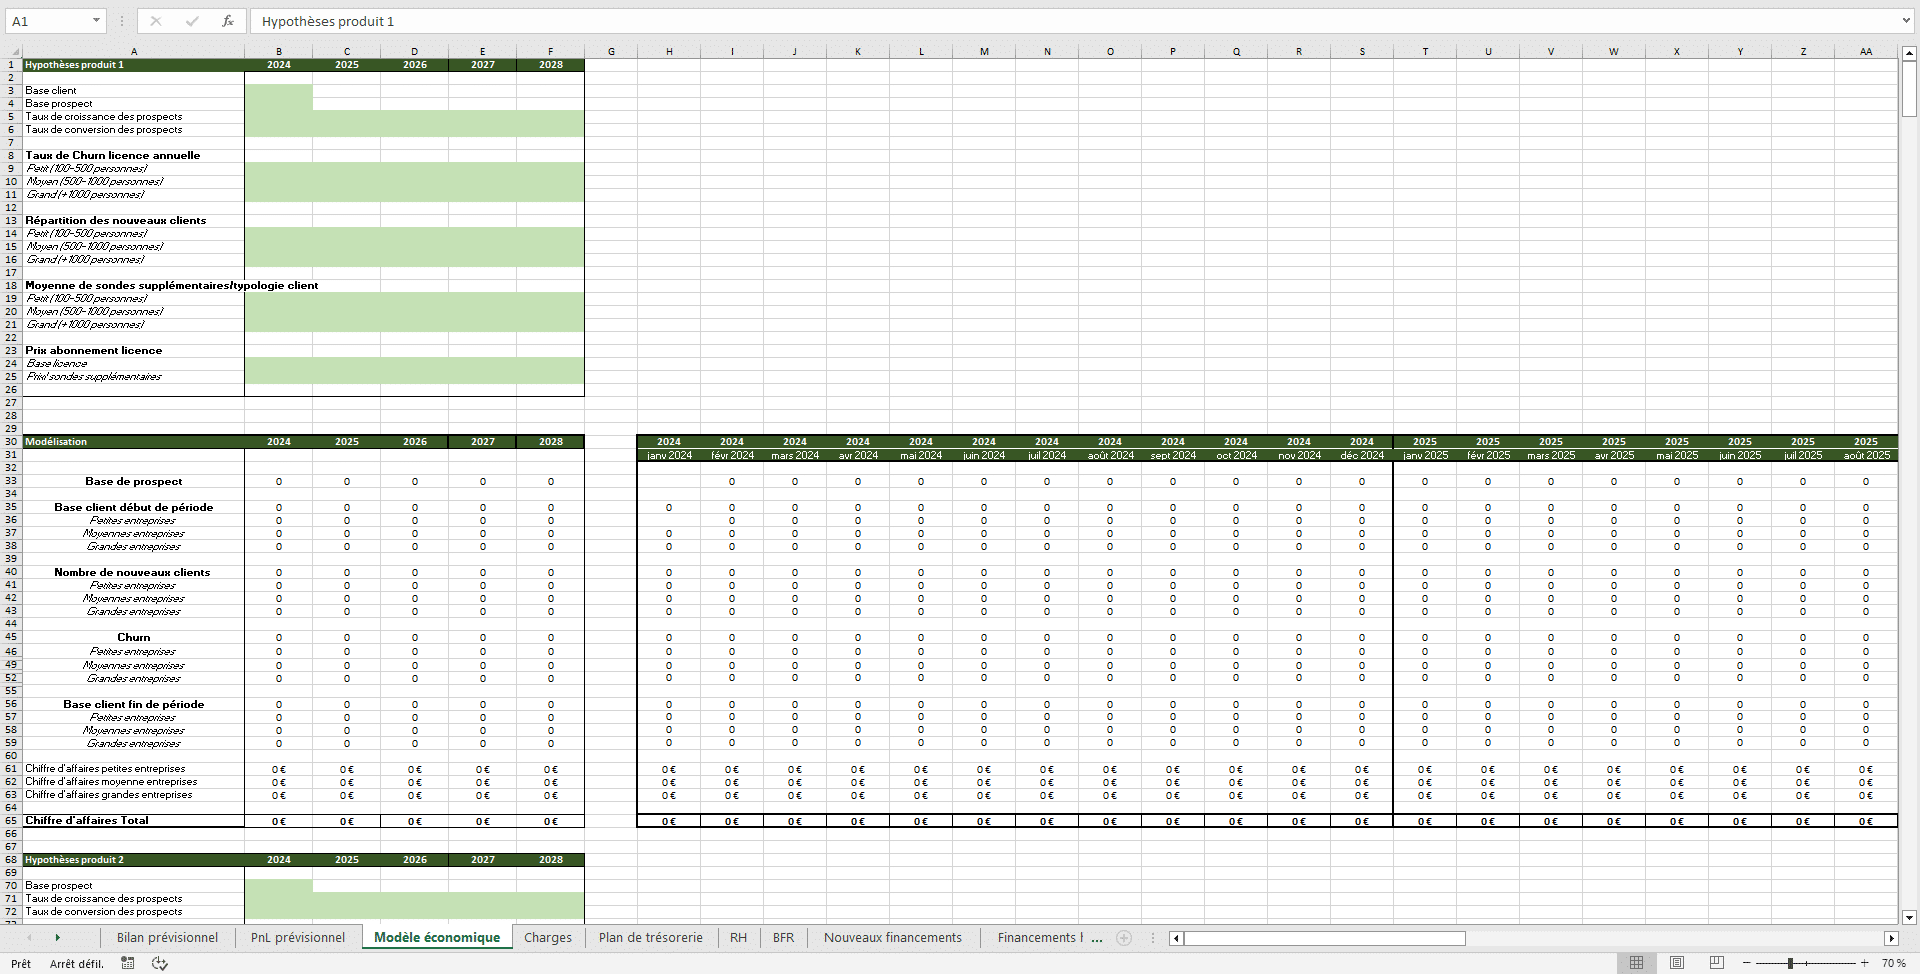Click the 70 % zoom level button
1920x974 pixels.
pyautogui.click(x=1893, y=963)
